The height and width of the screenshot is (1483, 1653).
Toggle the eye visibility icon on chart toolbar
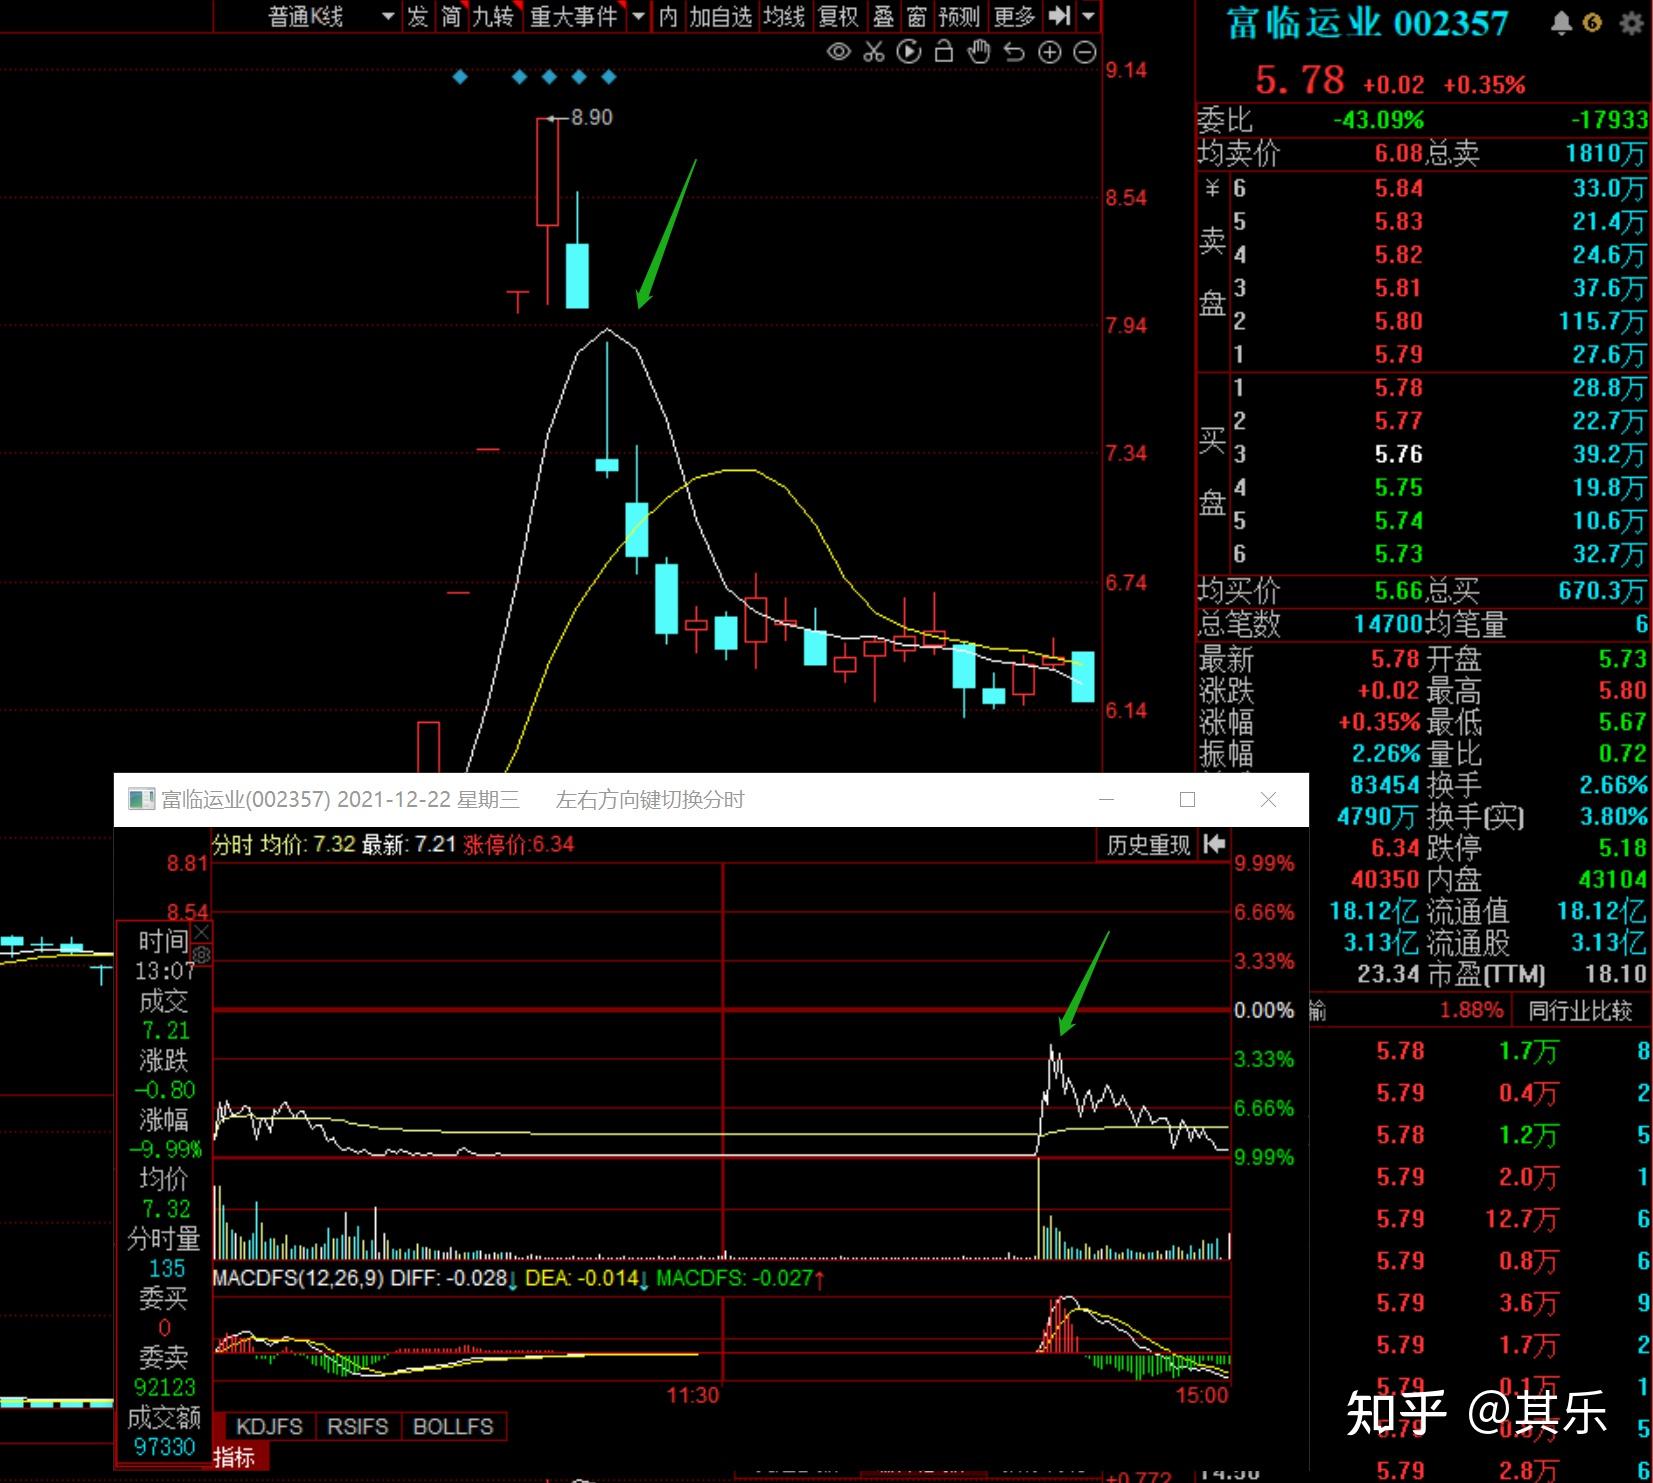(x=839, y=52)
